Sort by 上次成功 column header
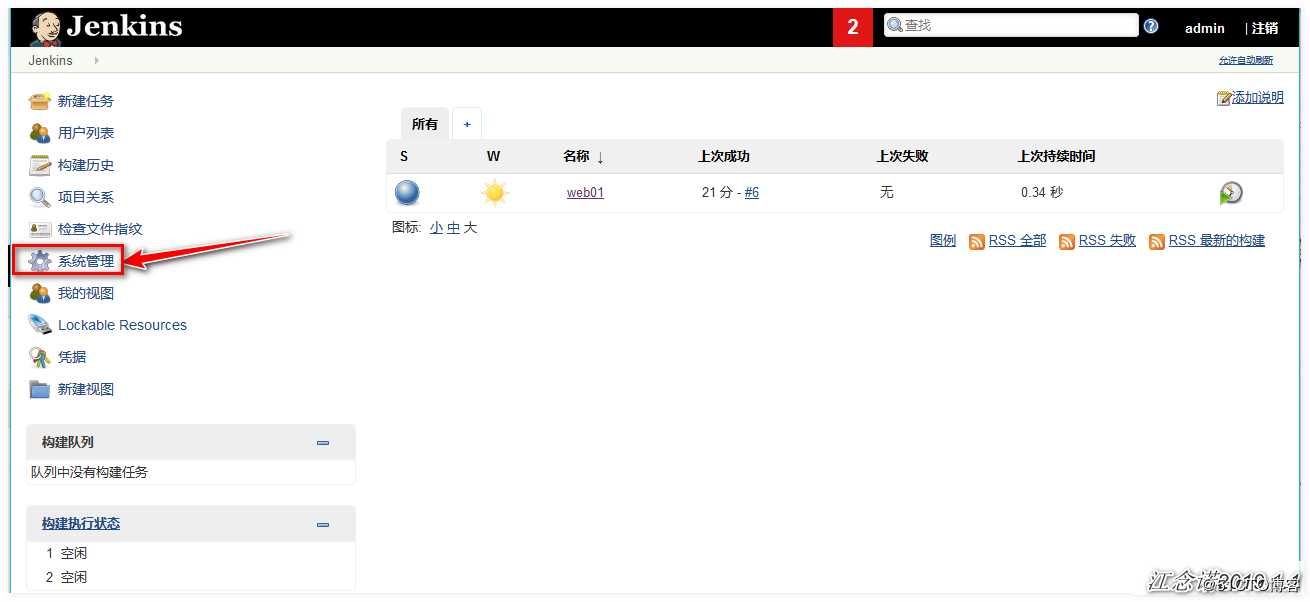Viewport: 1310px width, 602px height. pos(724,157)
